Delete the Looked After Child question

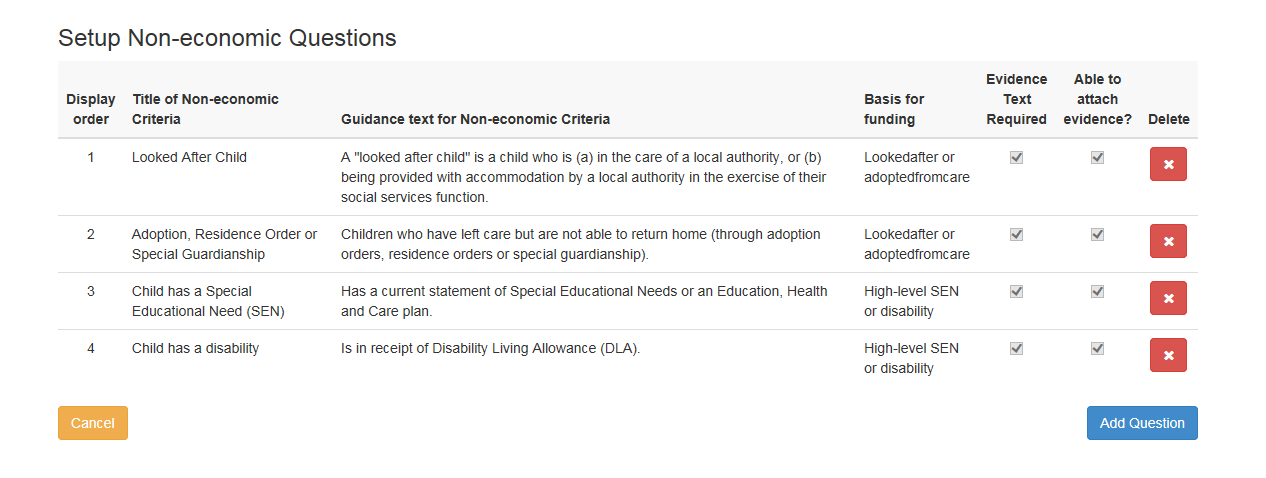pos(1168,164)
